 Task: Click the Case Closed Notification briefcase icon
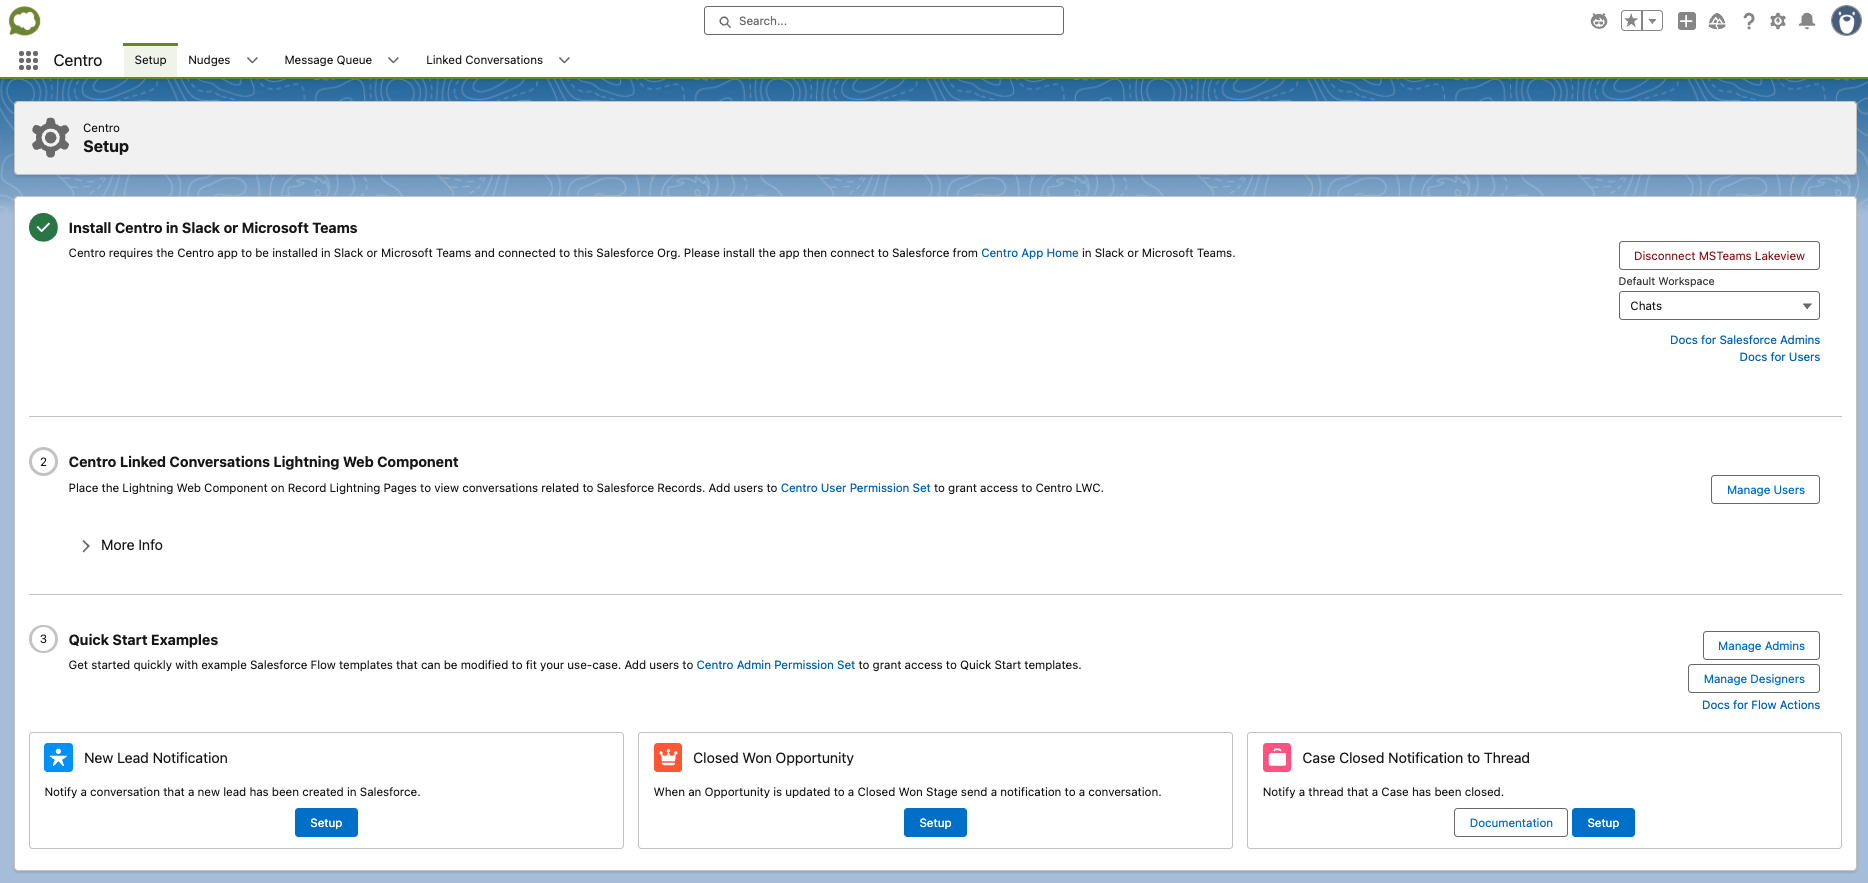point(1277,758)
